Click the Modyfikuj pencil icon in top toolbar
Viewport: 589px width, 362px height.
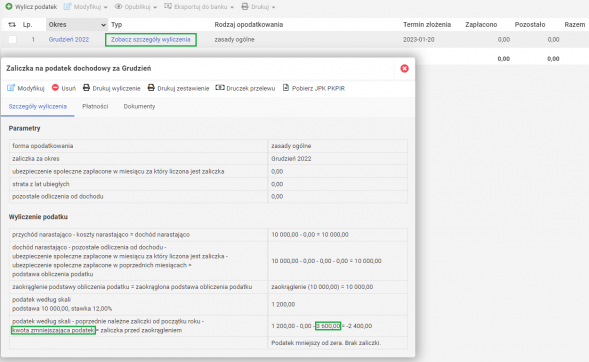point(67,6)
